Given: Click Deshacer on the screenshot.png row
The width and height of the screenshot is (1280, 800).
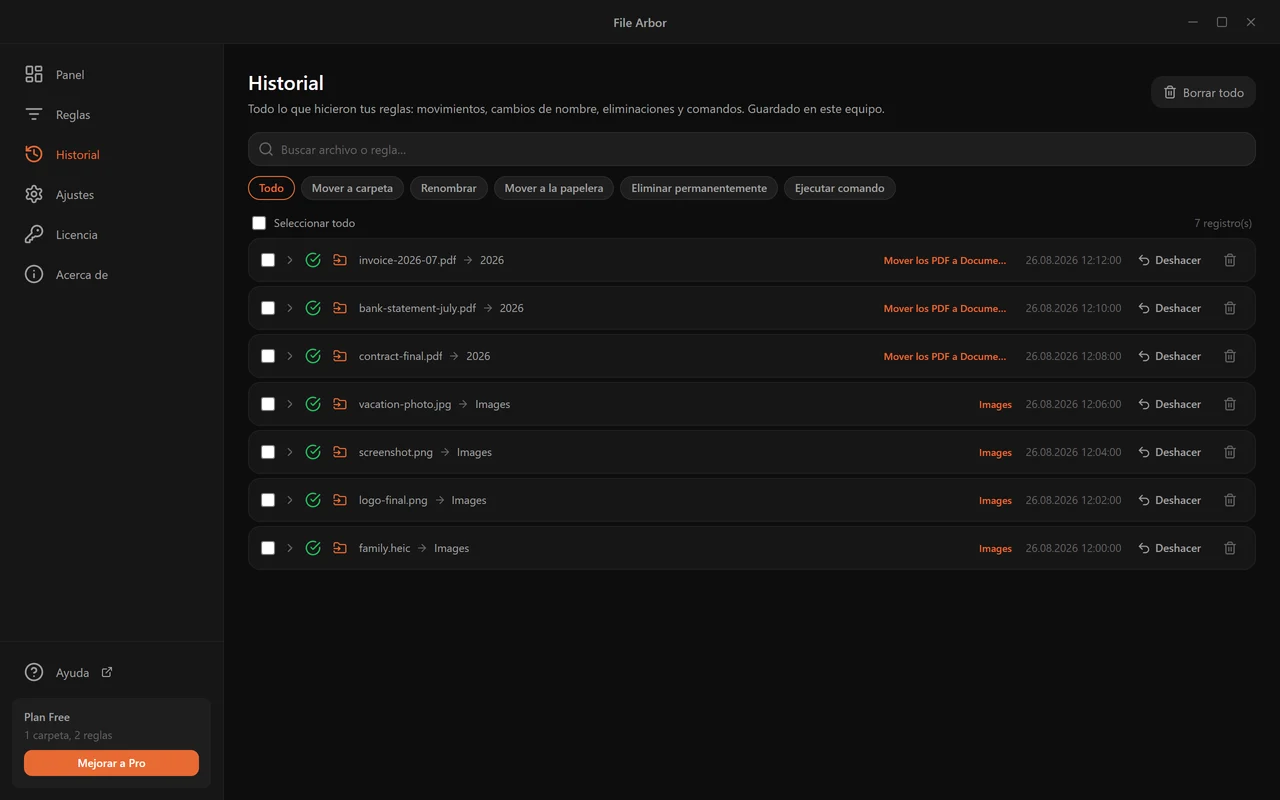Looking at the screenshot, I should (x=1169, y=452).
